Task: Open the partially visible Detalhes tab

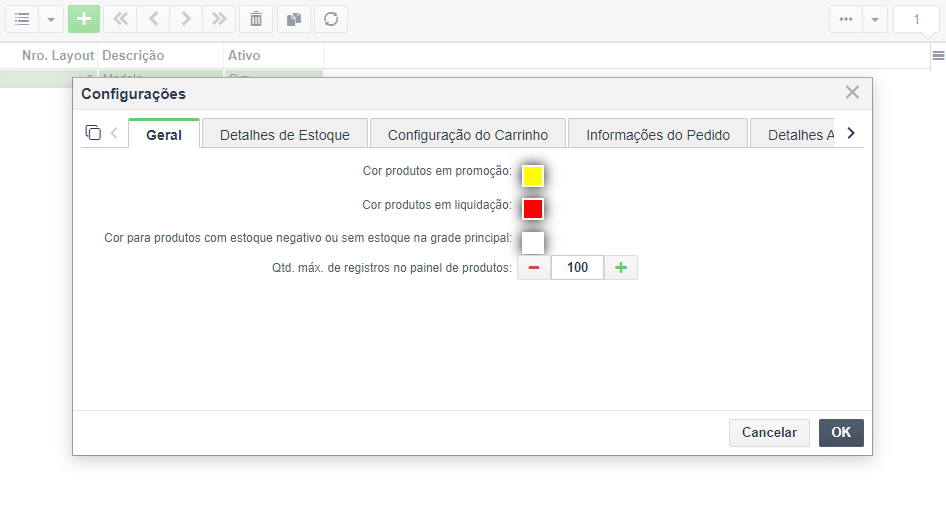Action: point(793,135)
